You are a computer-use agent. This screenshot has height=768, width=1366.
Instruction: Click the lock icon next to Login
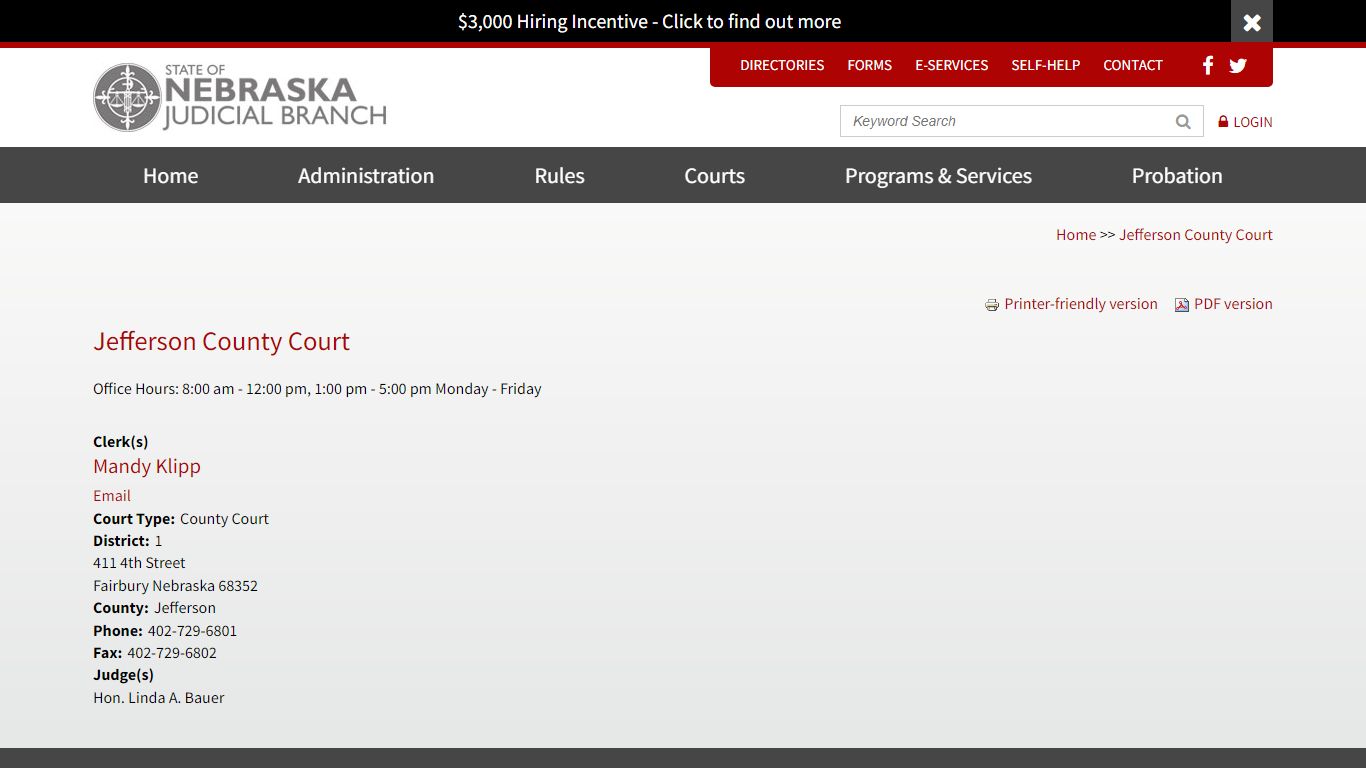[1223, 121]
